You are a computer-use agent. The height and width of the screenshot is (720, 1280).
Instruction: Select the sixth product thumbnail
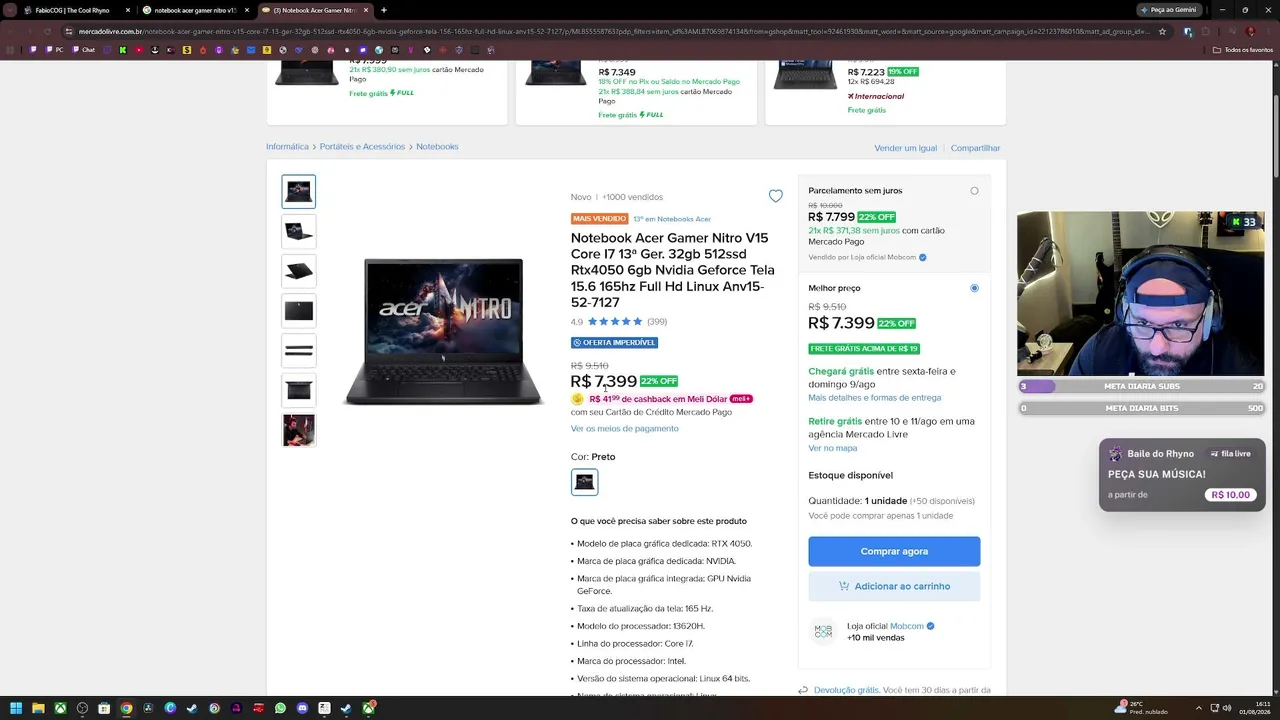coord(299,390)
